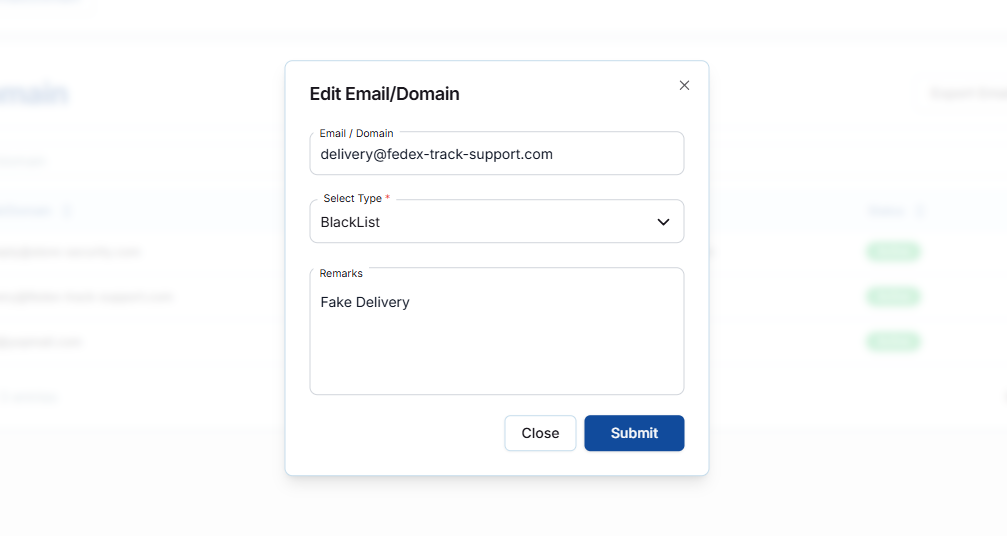Submit the email/domain edit form

coord(634,433)
